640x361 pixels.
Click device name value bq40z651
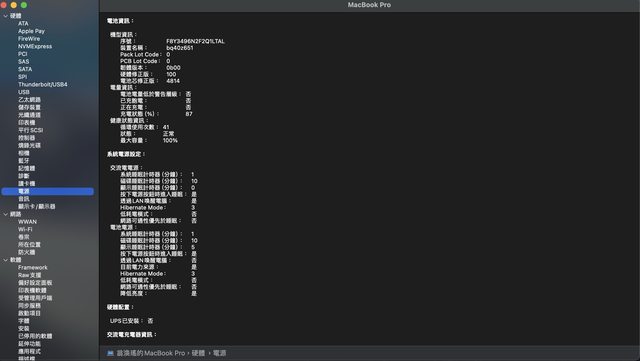[x=180, y=48]
